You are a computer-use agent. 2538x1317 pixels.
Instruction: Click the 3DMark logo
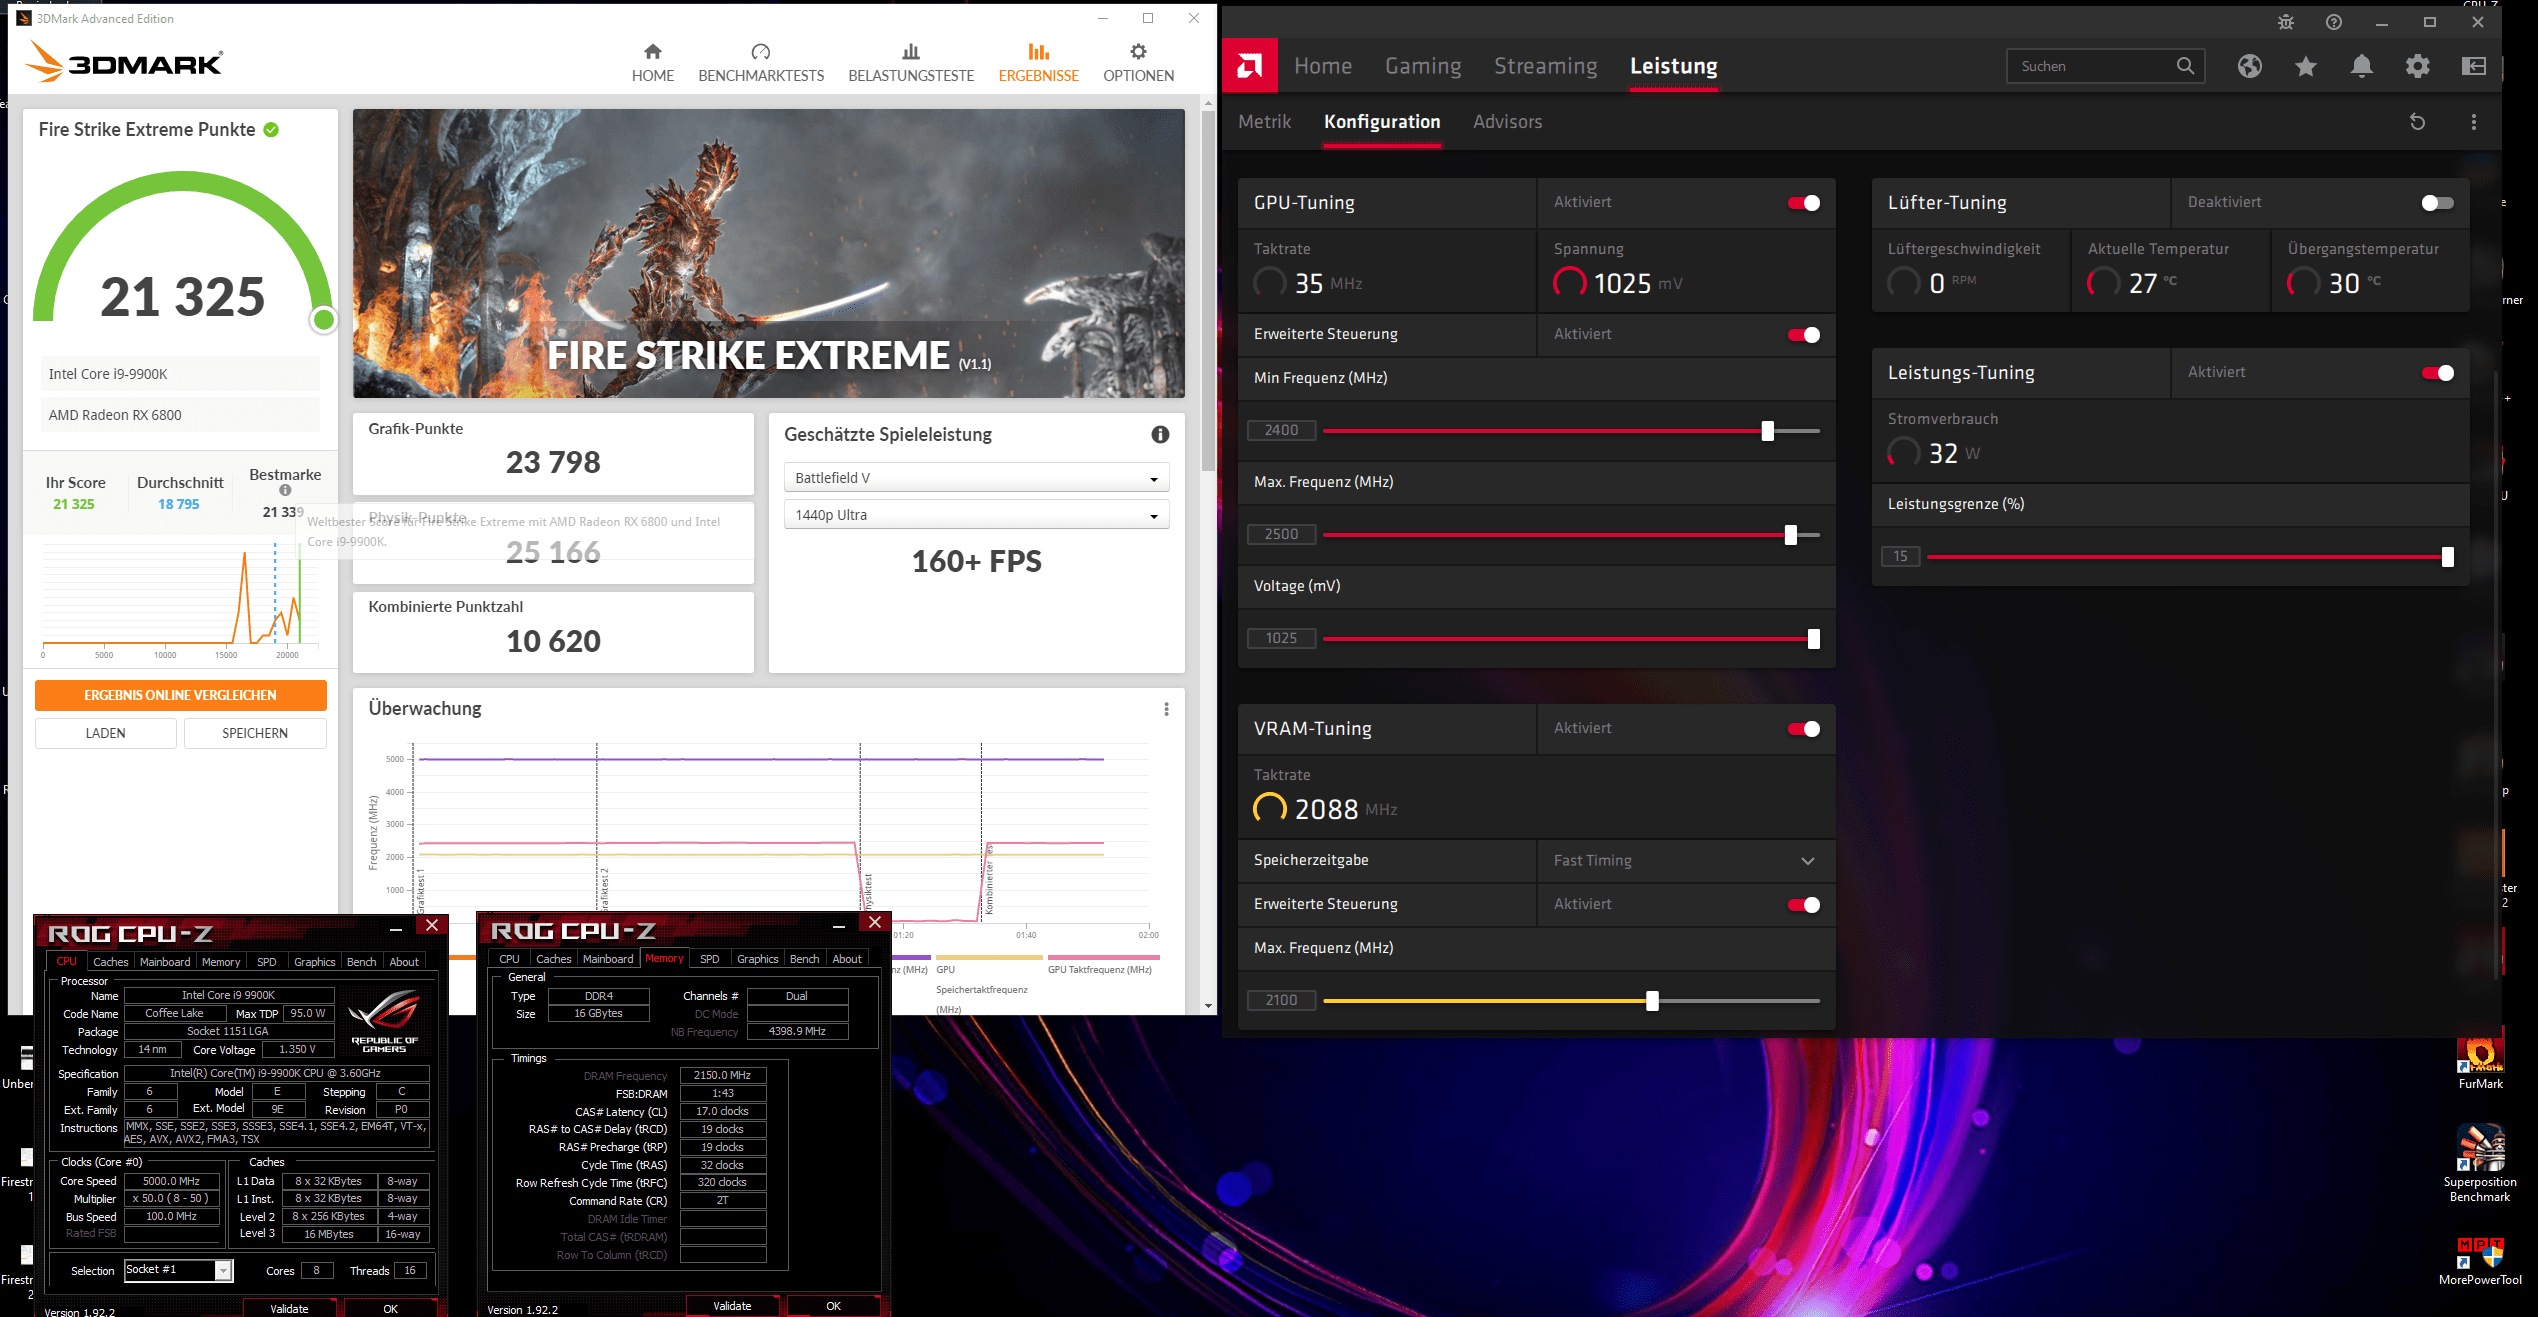click(125, 62)
